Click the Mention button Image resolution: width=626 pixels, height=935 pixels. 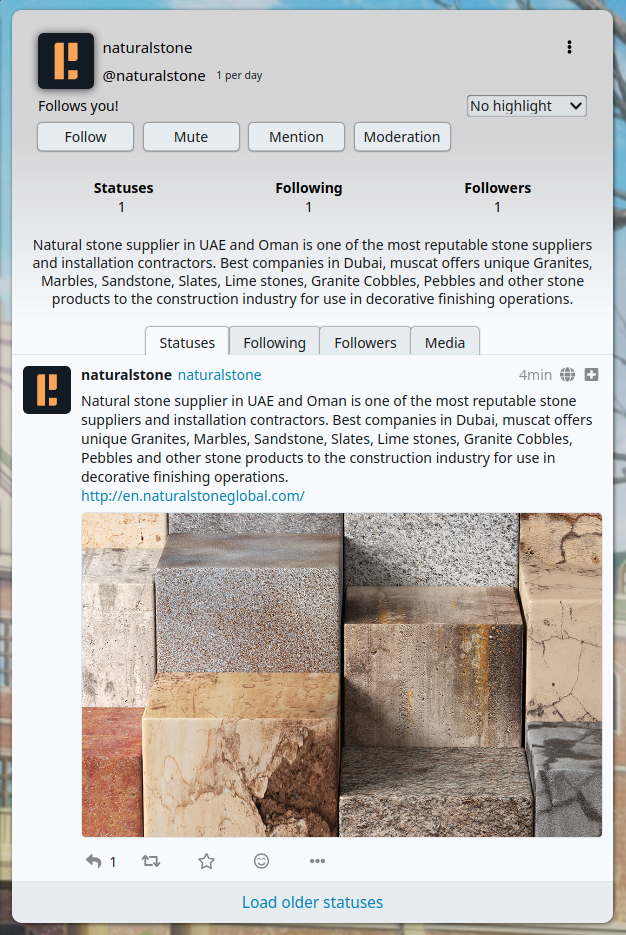pyautogui.click(x=296, y=137)
